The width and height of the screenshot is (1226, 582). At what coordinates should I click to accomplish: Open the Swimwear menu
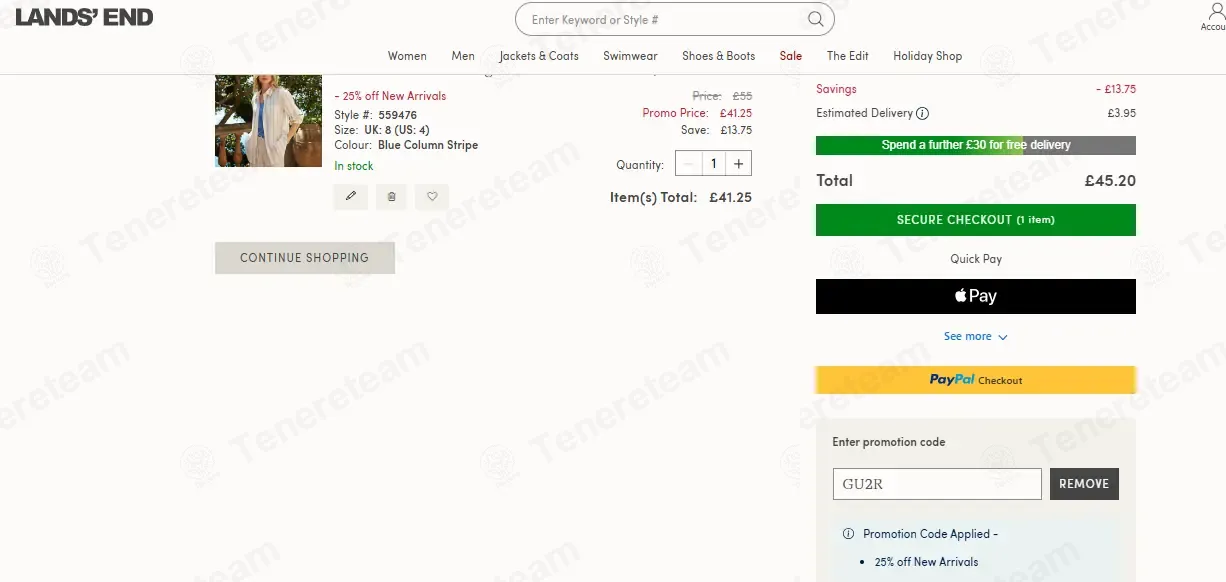click(x=630, y=56)
